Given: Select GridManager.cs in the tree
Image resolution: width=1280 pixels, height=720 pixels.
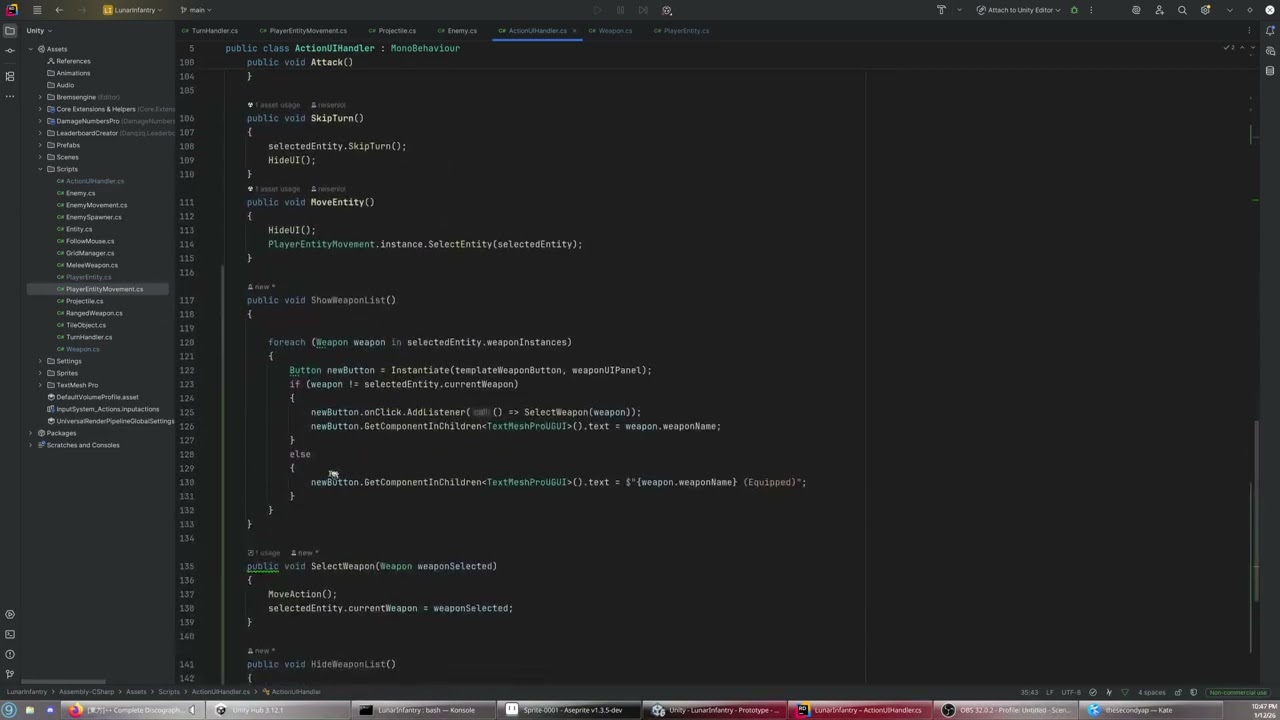Looking at the screenshot, I should [x=90, y=253].
